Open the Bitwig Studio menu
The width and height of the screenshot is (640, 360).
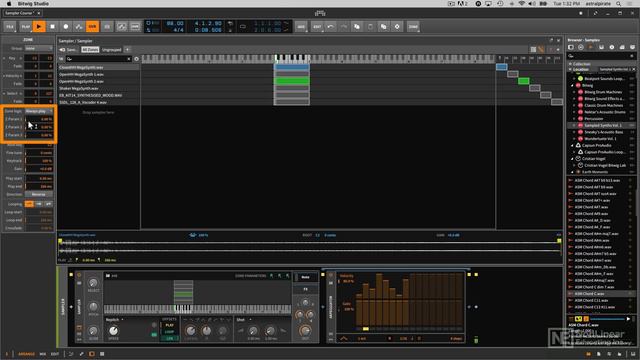(x=33, y=3)
